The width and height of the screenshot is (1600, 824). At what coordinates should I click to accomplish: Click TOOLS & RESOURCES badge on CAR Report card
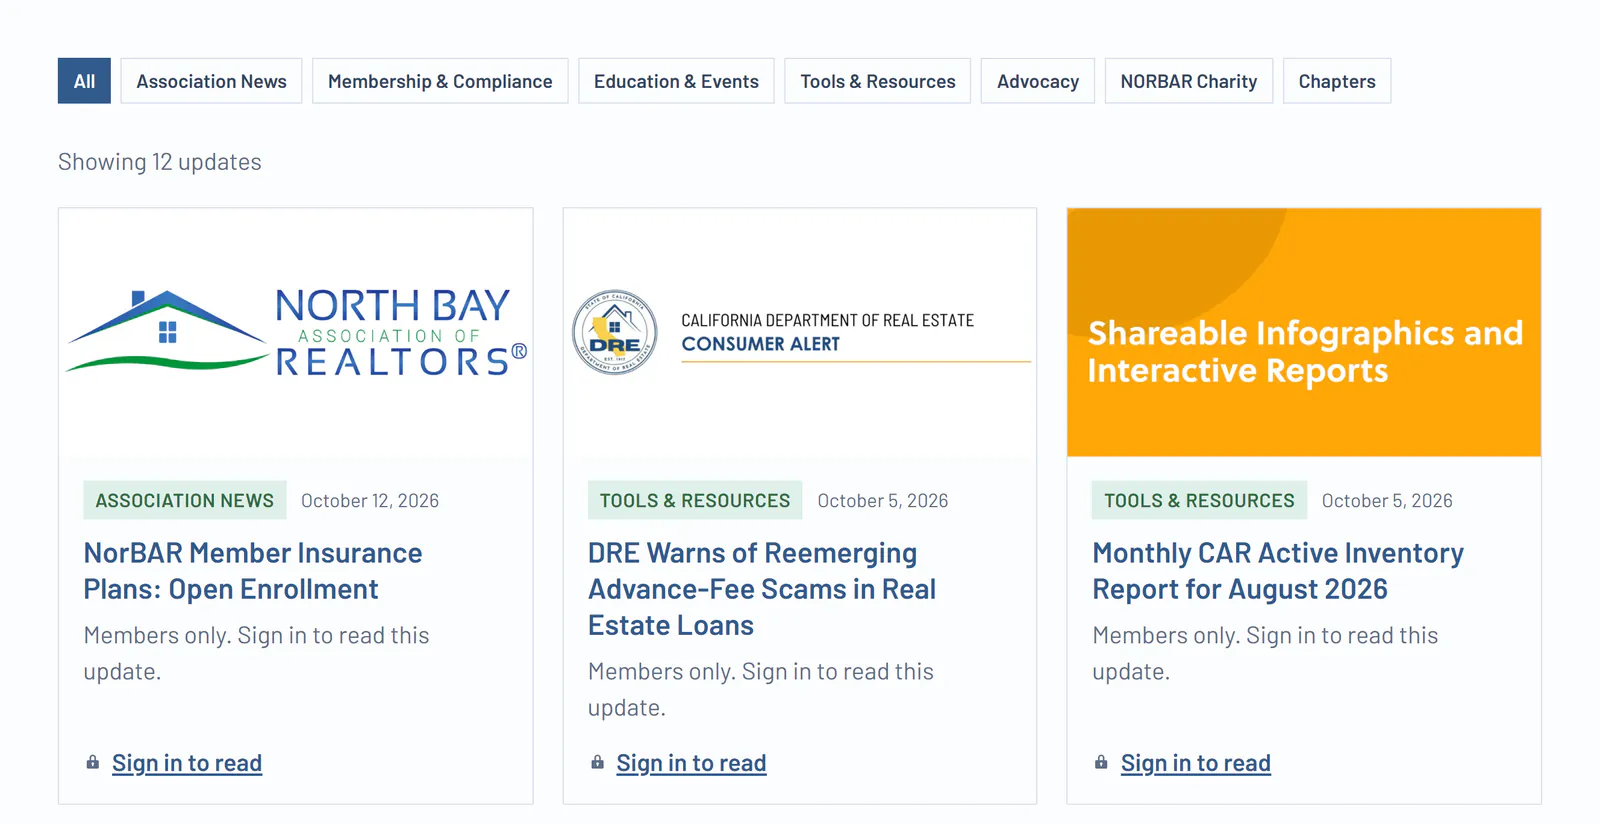1199,500
